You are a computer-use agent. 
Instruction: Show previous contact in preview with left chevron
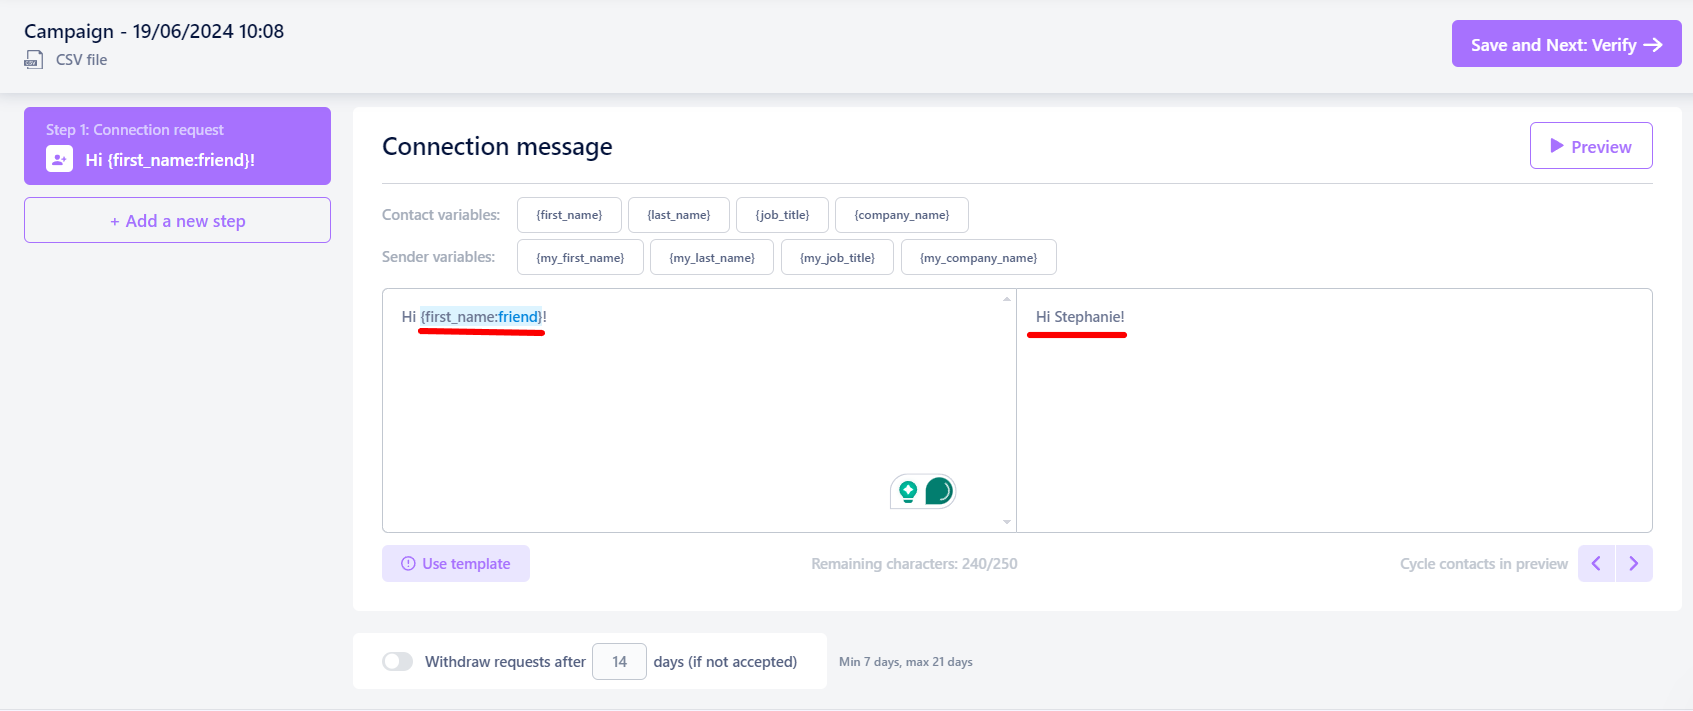(1596, 564)
